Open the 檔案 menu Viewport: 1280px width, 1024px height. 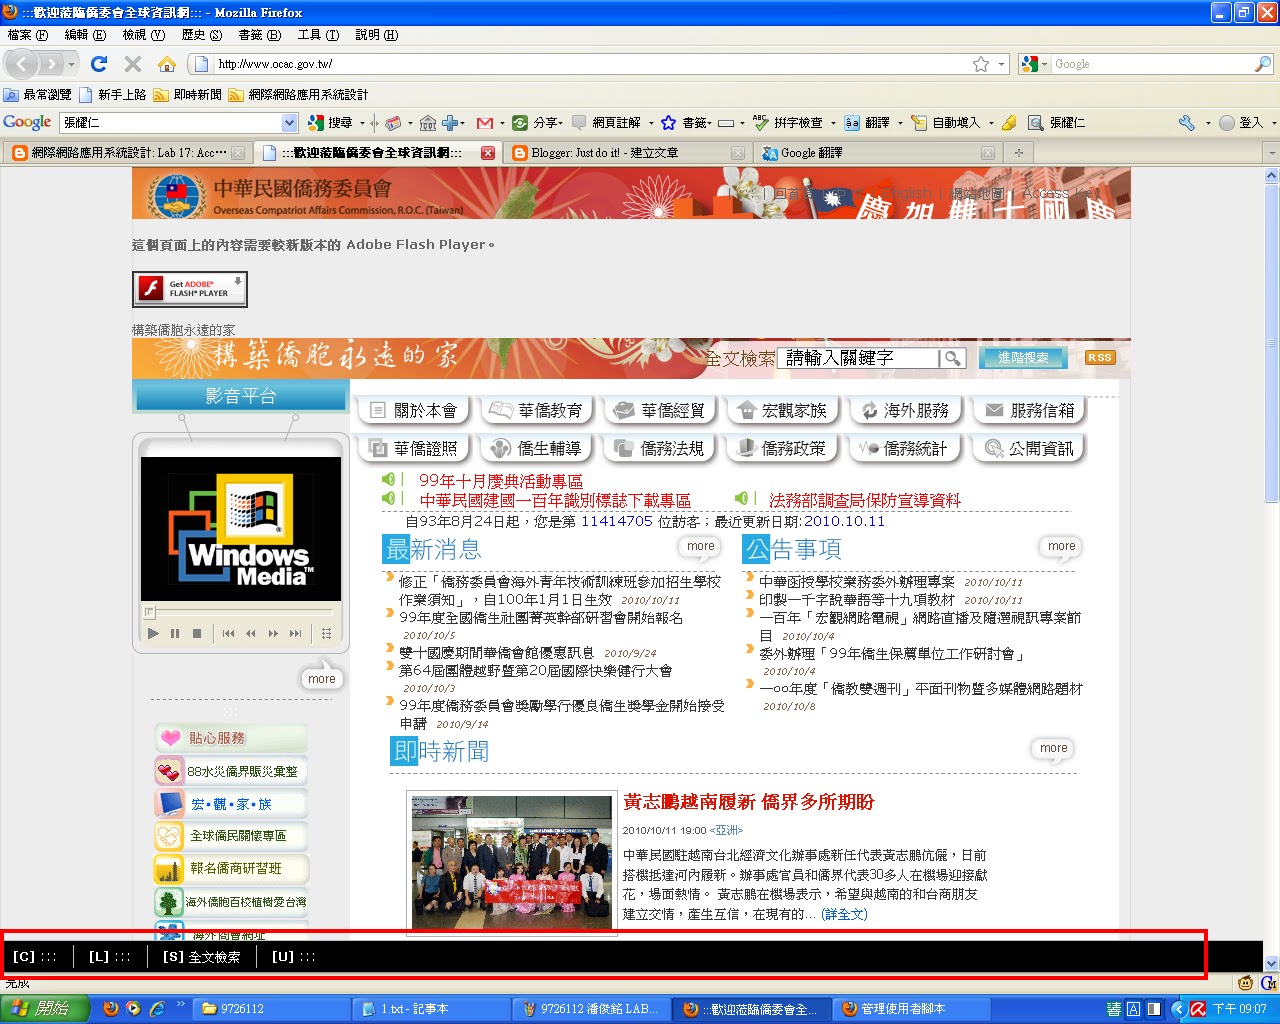(x=27, y=35)
